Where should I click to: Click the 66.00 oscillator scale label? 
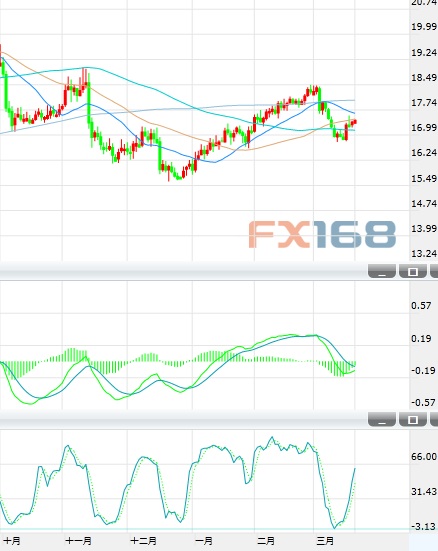click(424, 457)
